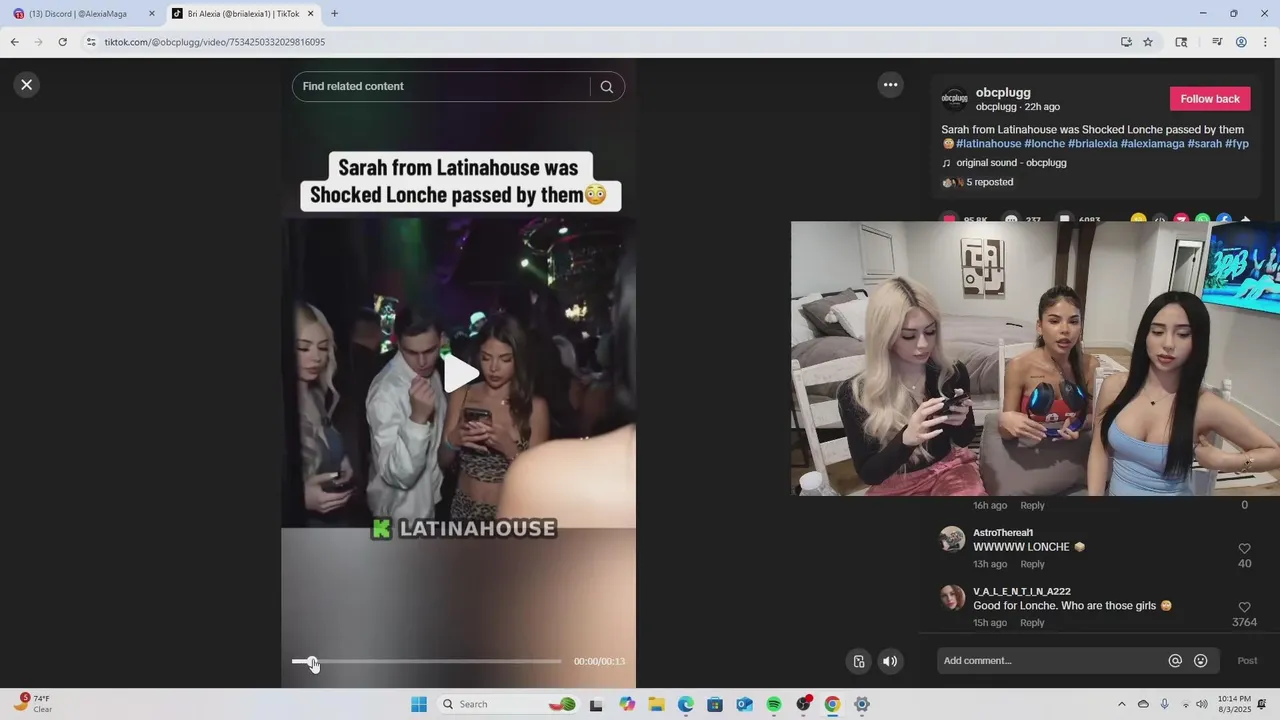This screenshot has width=1280, height=720.
Task: Click the install app icon in address bar
Action: (1126, 42)
